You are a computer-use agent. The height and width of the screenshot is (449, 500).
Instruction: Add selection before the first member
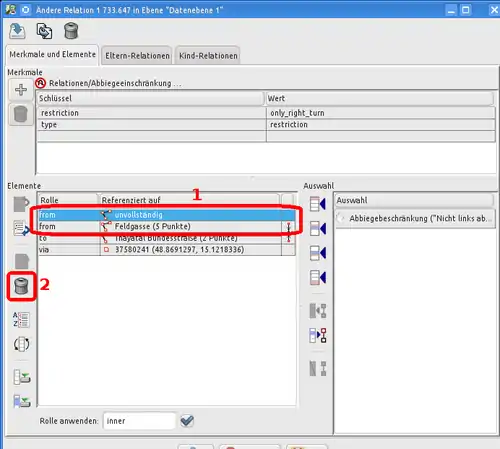click(x=318, y=204)
